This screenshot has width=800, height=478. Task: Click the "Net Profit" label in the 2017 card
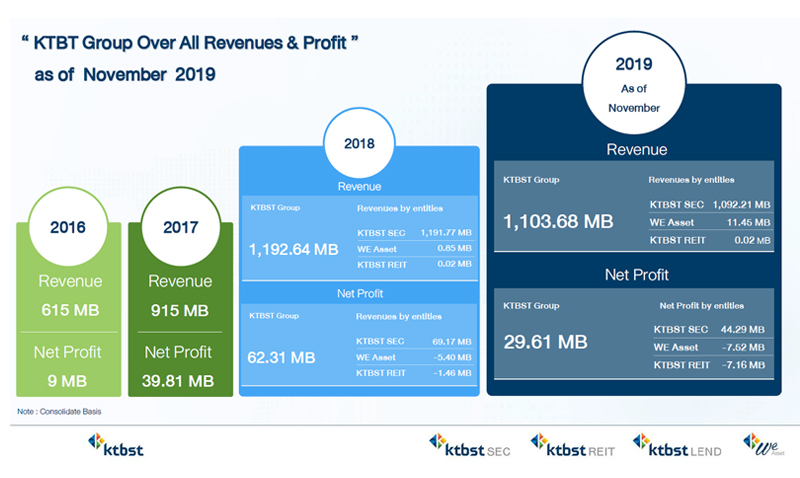pos(178,352)
